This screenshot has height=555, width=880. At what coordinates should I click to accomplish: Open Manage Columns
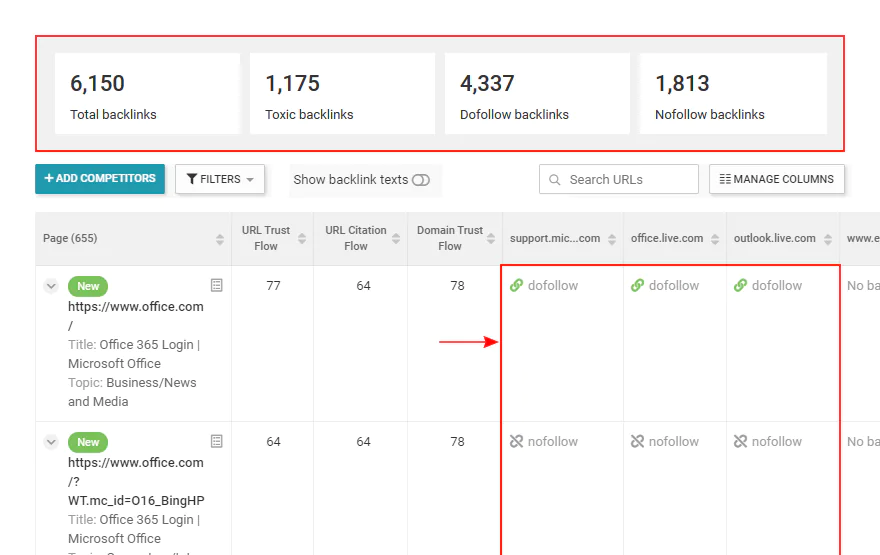pyautogui.click(x=777, y=179)
